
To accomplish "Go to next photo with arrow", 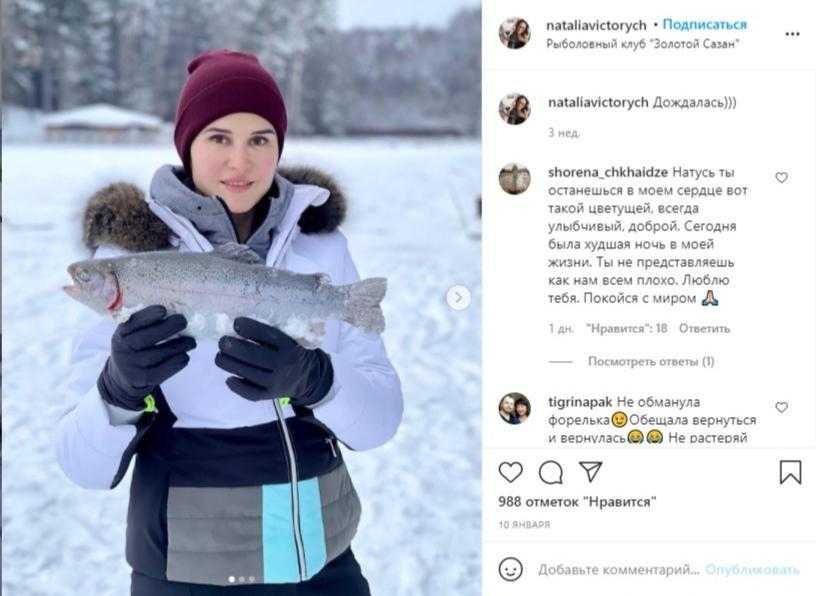I will point(458,298).
